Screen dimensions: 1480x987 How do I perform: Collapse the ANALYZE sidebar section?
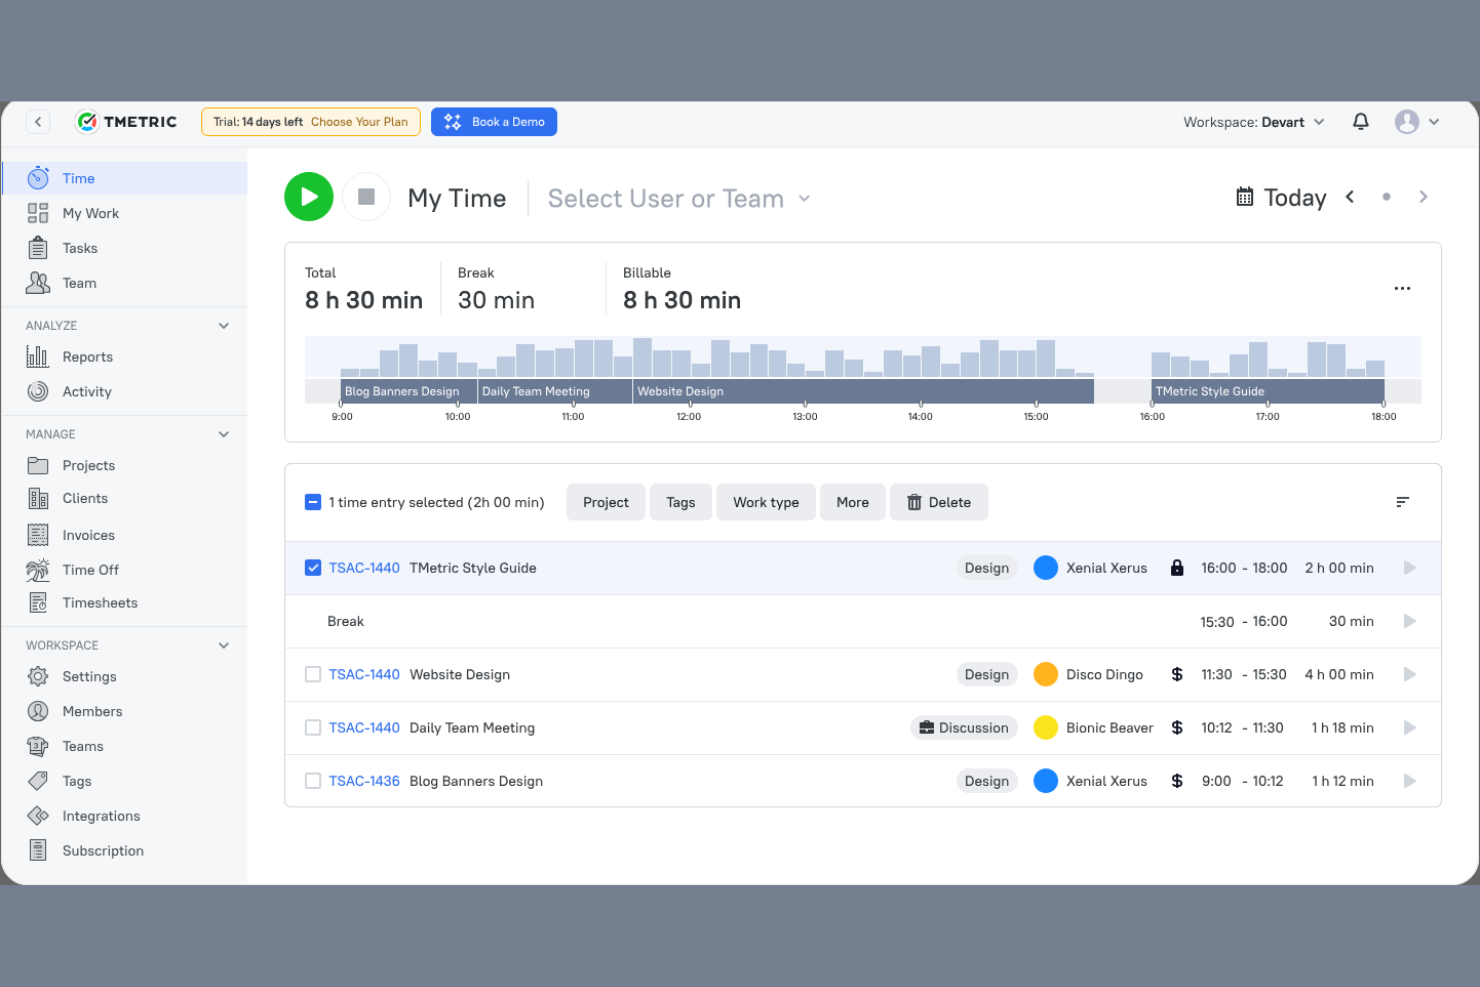coord(224,325)
